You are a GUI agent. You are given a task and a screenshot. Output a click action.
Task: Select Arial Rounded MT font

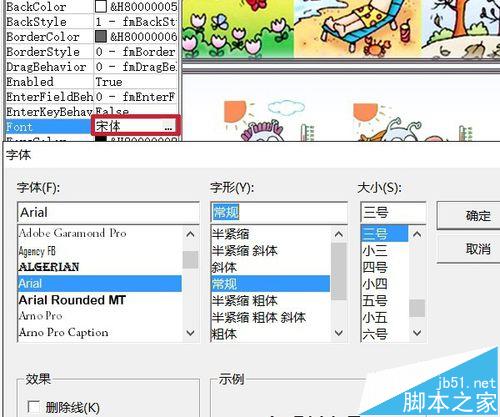point(72,300)
